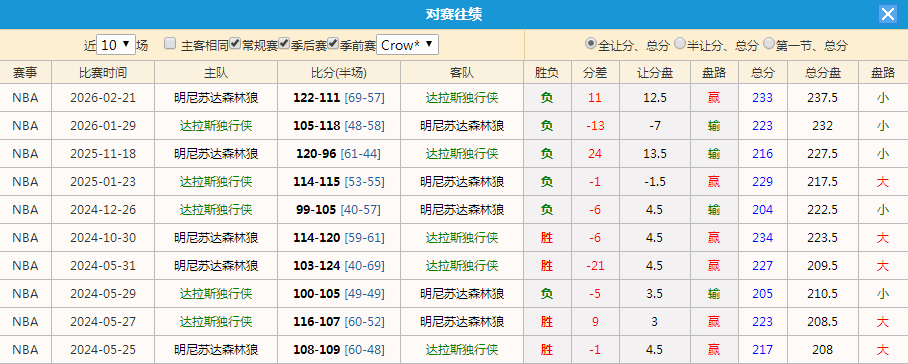Click the total line 210.5
The width and height of the screenshot is (908, 364).
pos(823,293)
